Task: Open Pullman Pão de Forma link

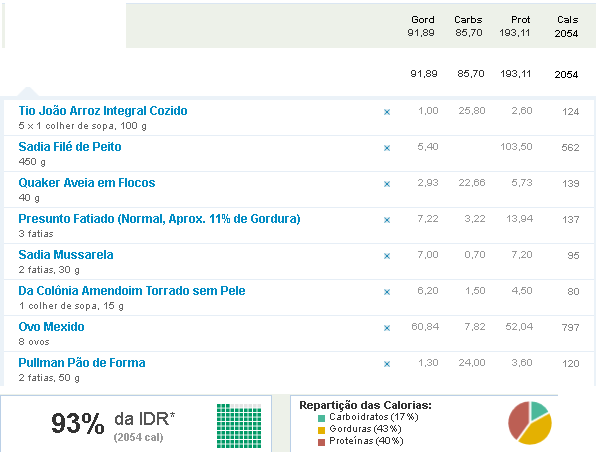Action: click(x=82, y=363)
